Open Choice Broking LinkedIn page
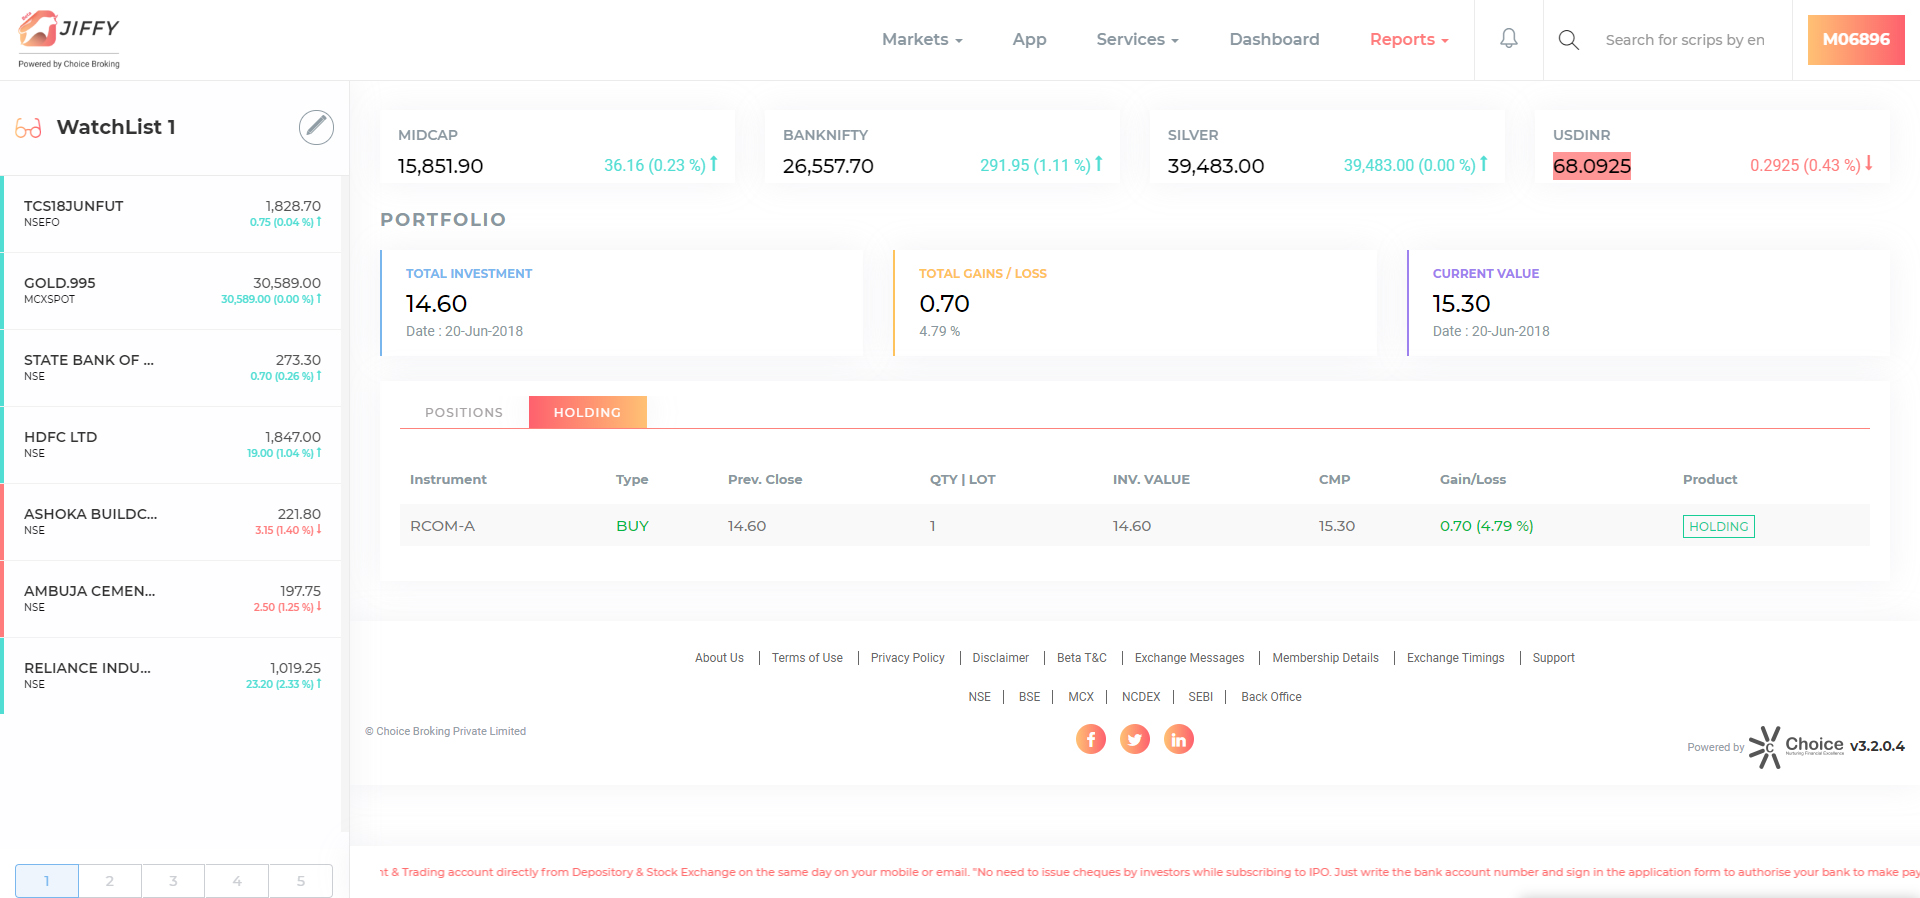The image size is (1920, 898). [x=1179, y=739]
